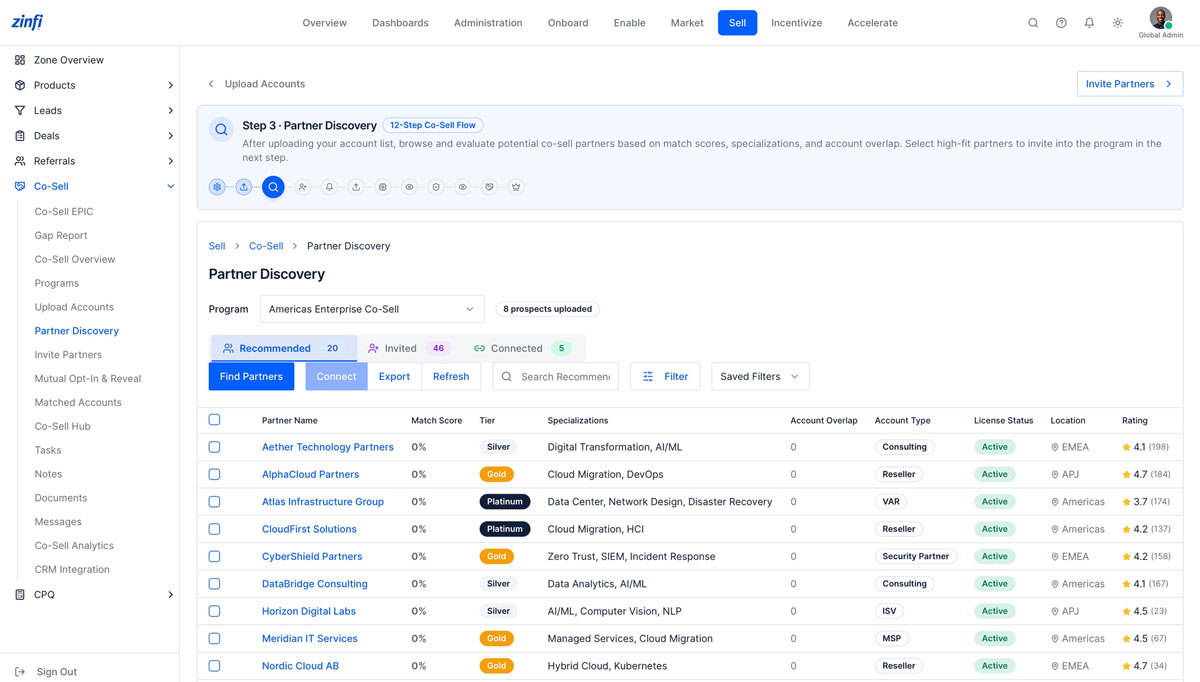Click the zinfi logo
The width and height of the screenshot is (1200, 682).
(x=27, y=22)
